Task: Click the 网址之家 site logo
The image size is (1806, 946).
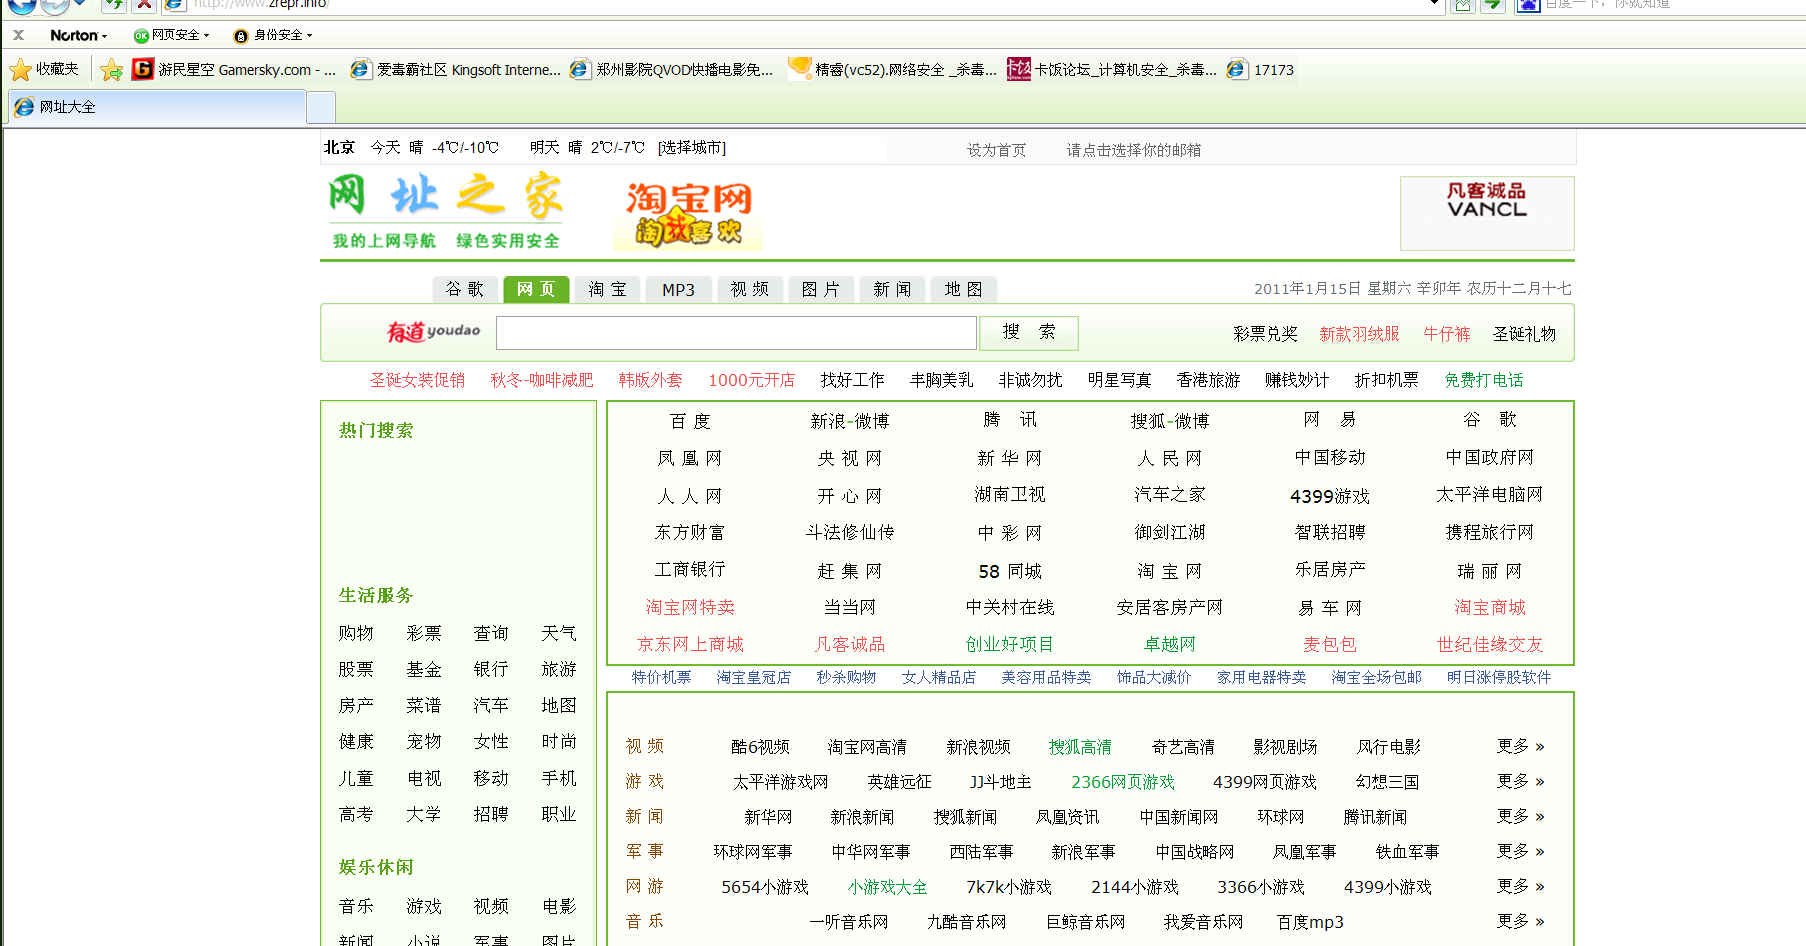Action: [x=446, y=210]
